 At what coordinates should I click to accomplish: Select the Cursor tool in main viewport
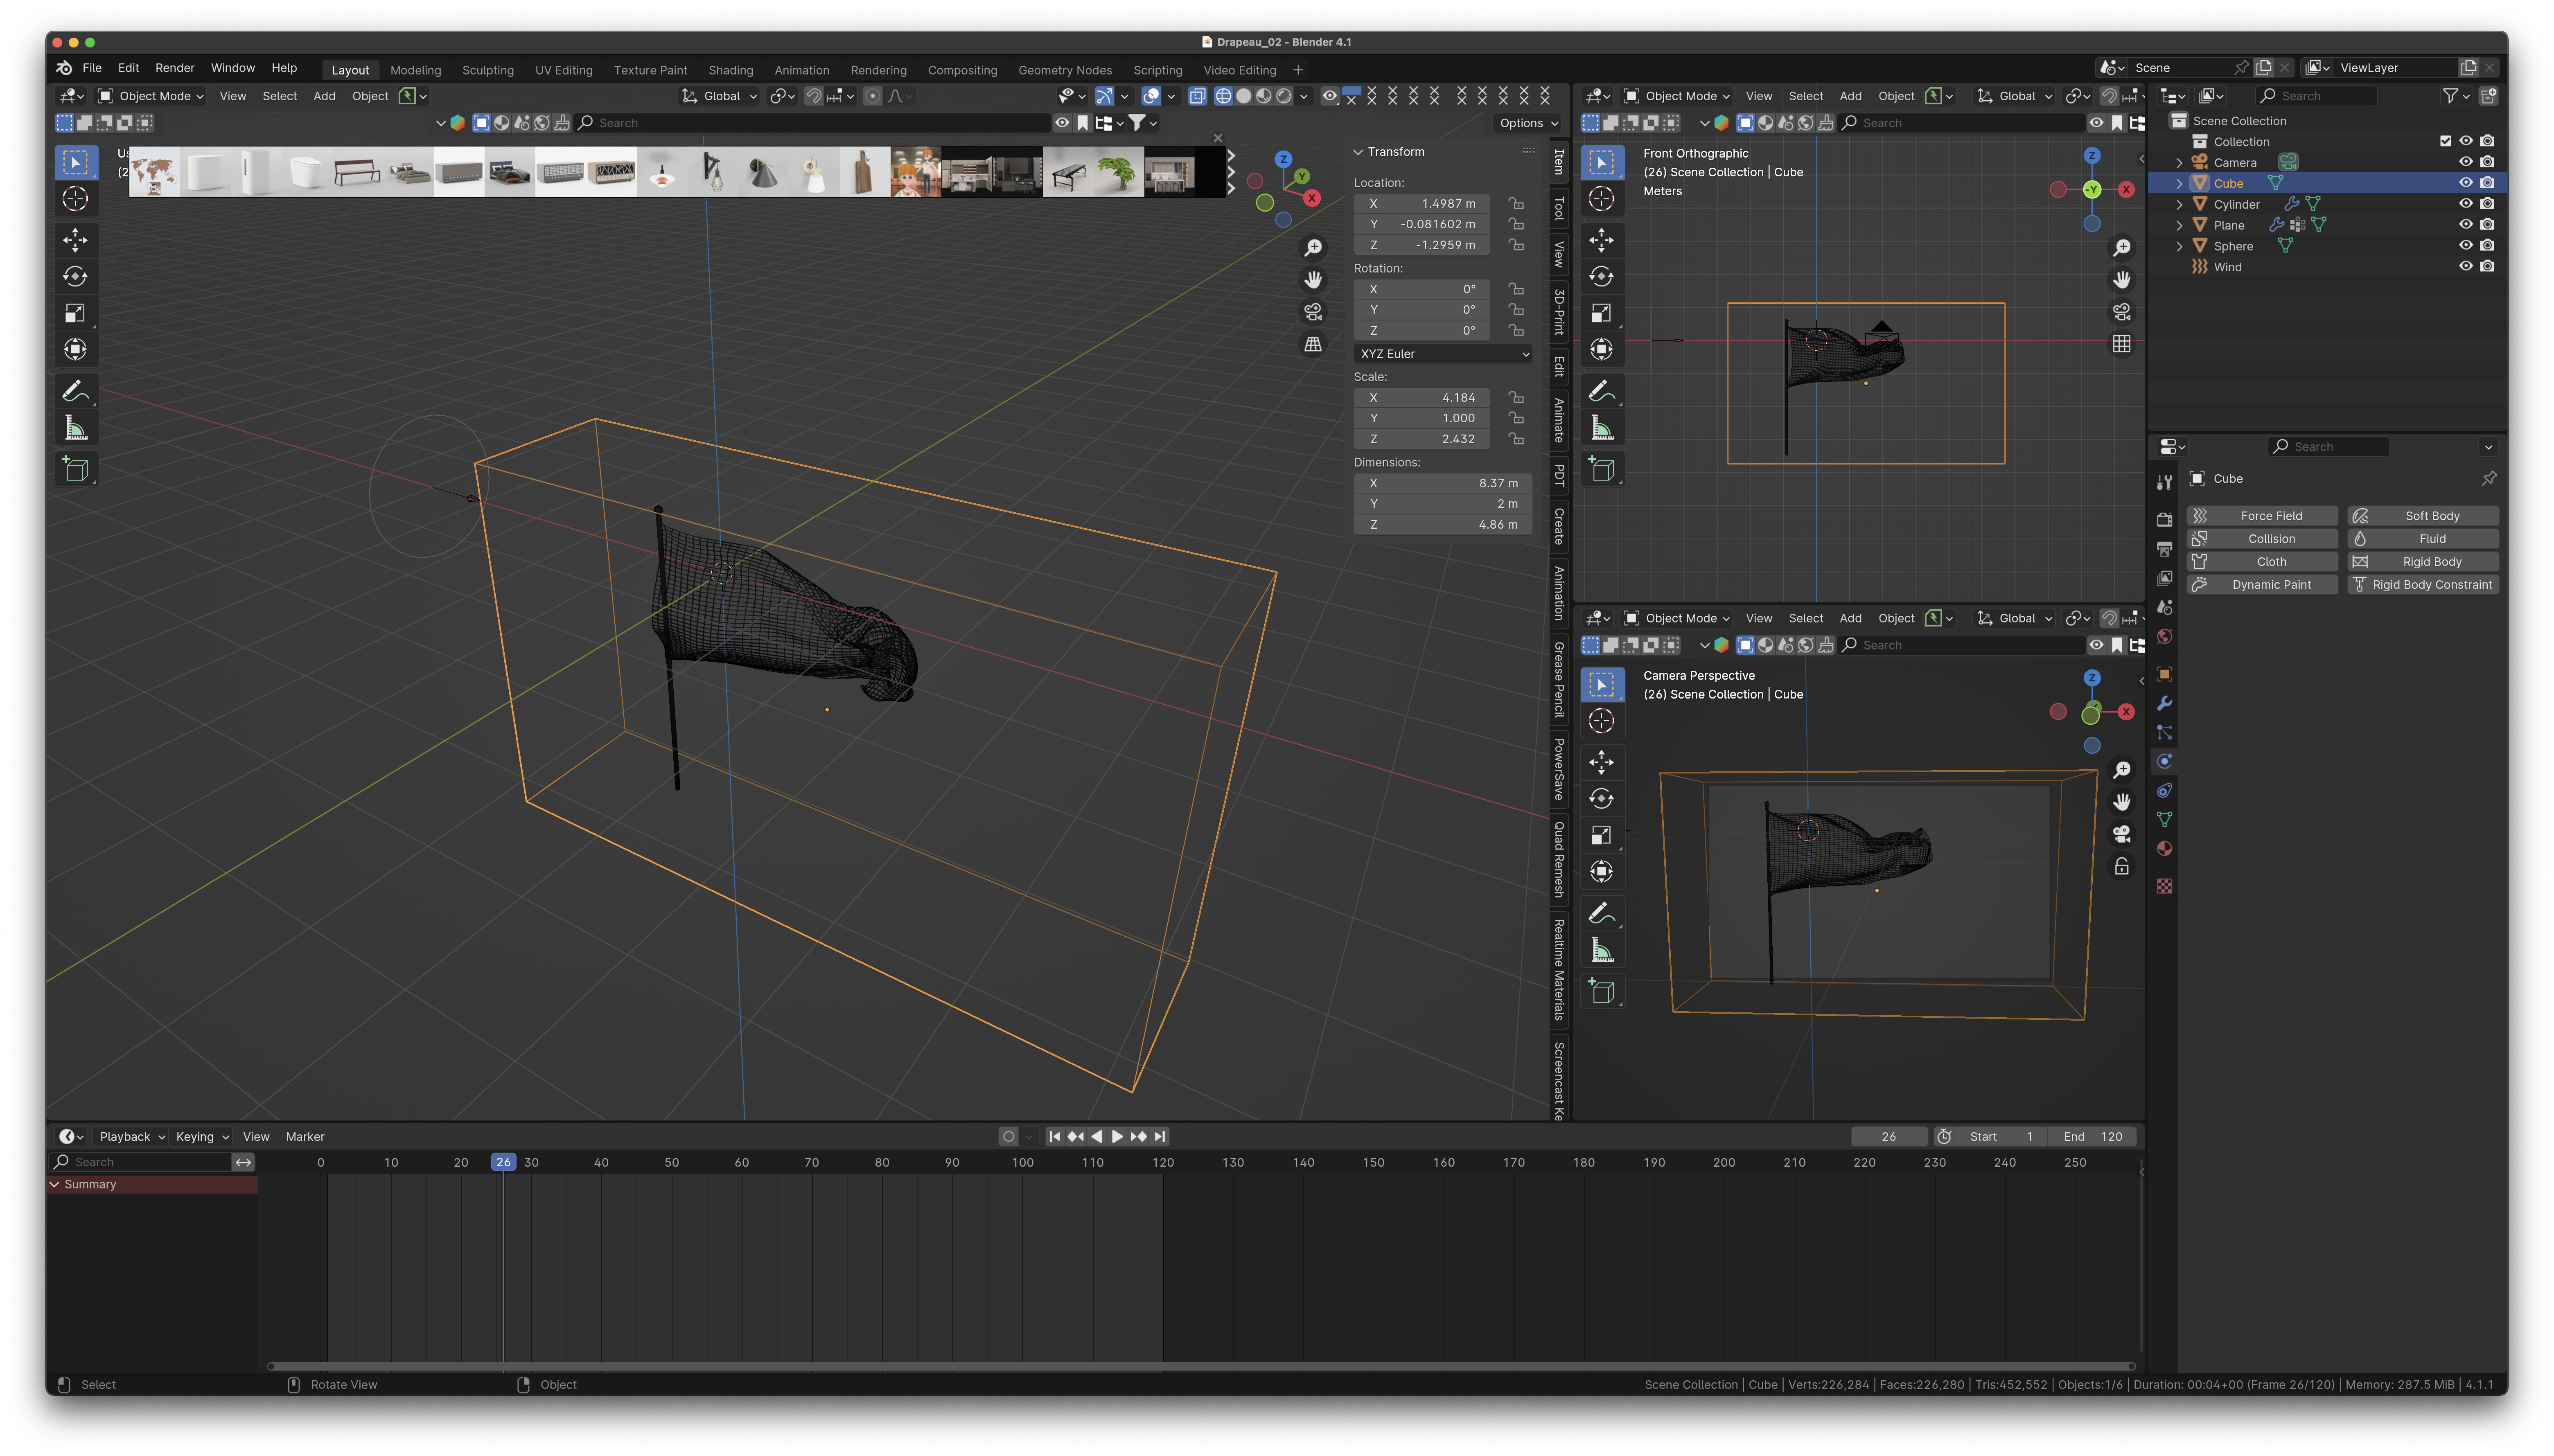[x=75, y=199]
